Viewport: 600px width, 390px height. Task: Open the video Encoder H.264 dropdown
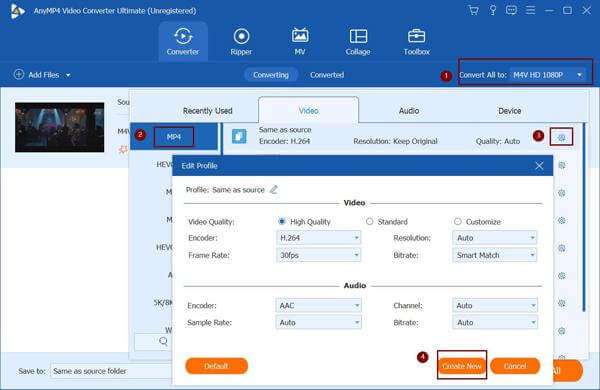318,238
